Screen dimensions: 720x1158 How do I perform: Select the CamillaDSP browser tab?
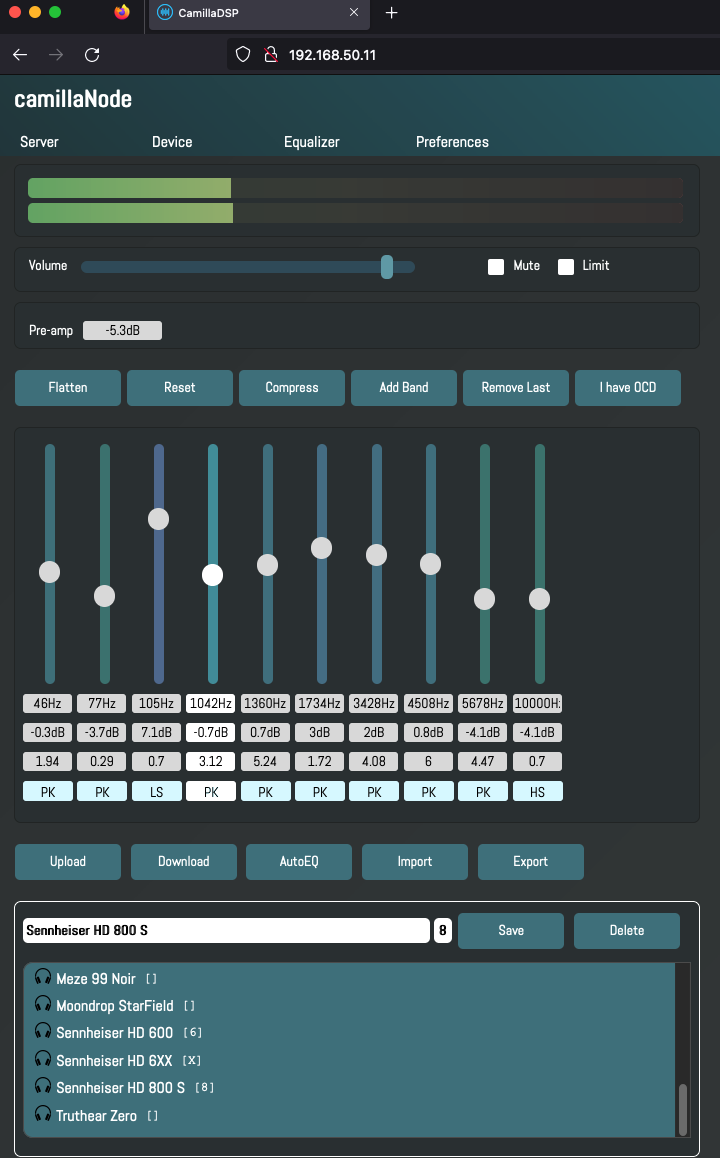tap(259, 13)
